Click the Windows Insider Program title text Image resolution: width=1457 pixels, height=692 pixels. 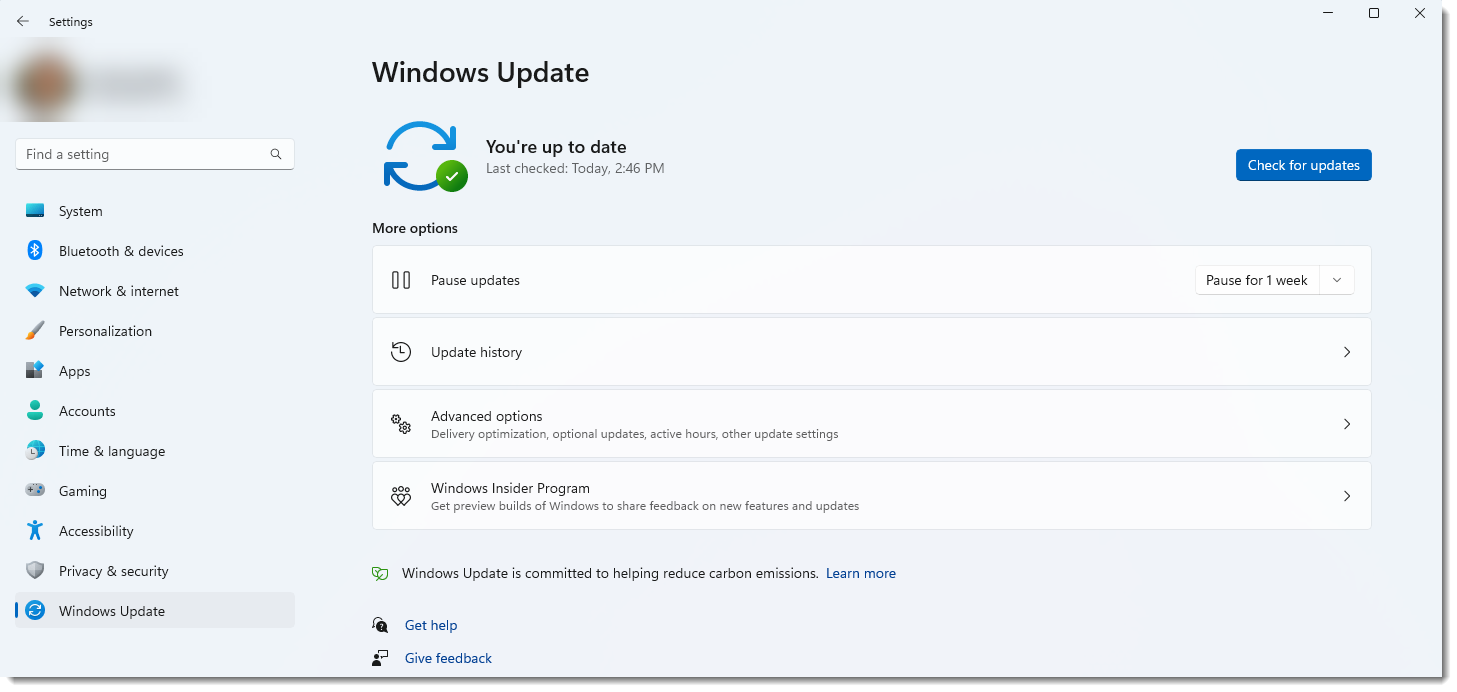click(510, 488)
